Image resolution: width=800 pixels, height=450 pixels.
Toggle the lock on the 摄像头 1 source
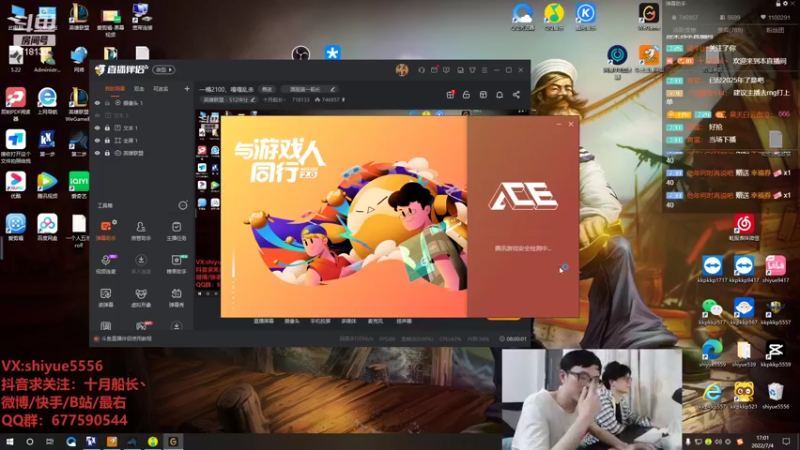[107, 103]
